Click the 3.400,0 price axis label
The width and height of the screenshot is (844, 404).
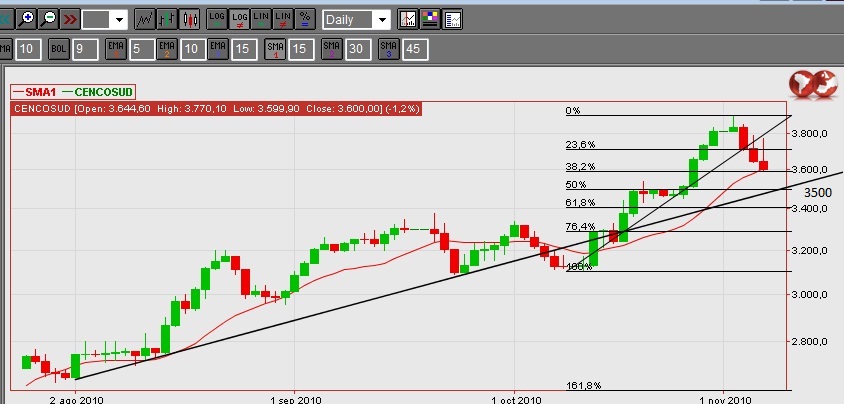point(812,208)
